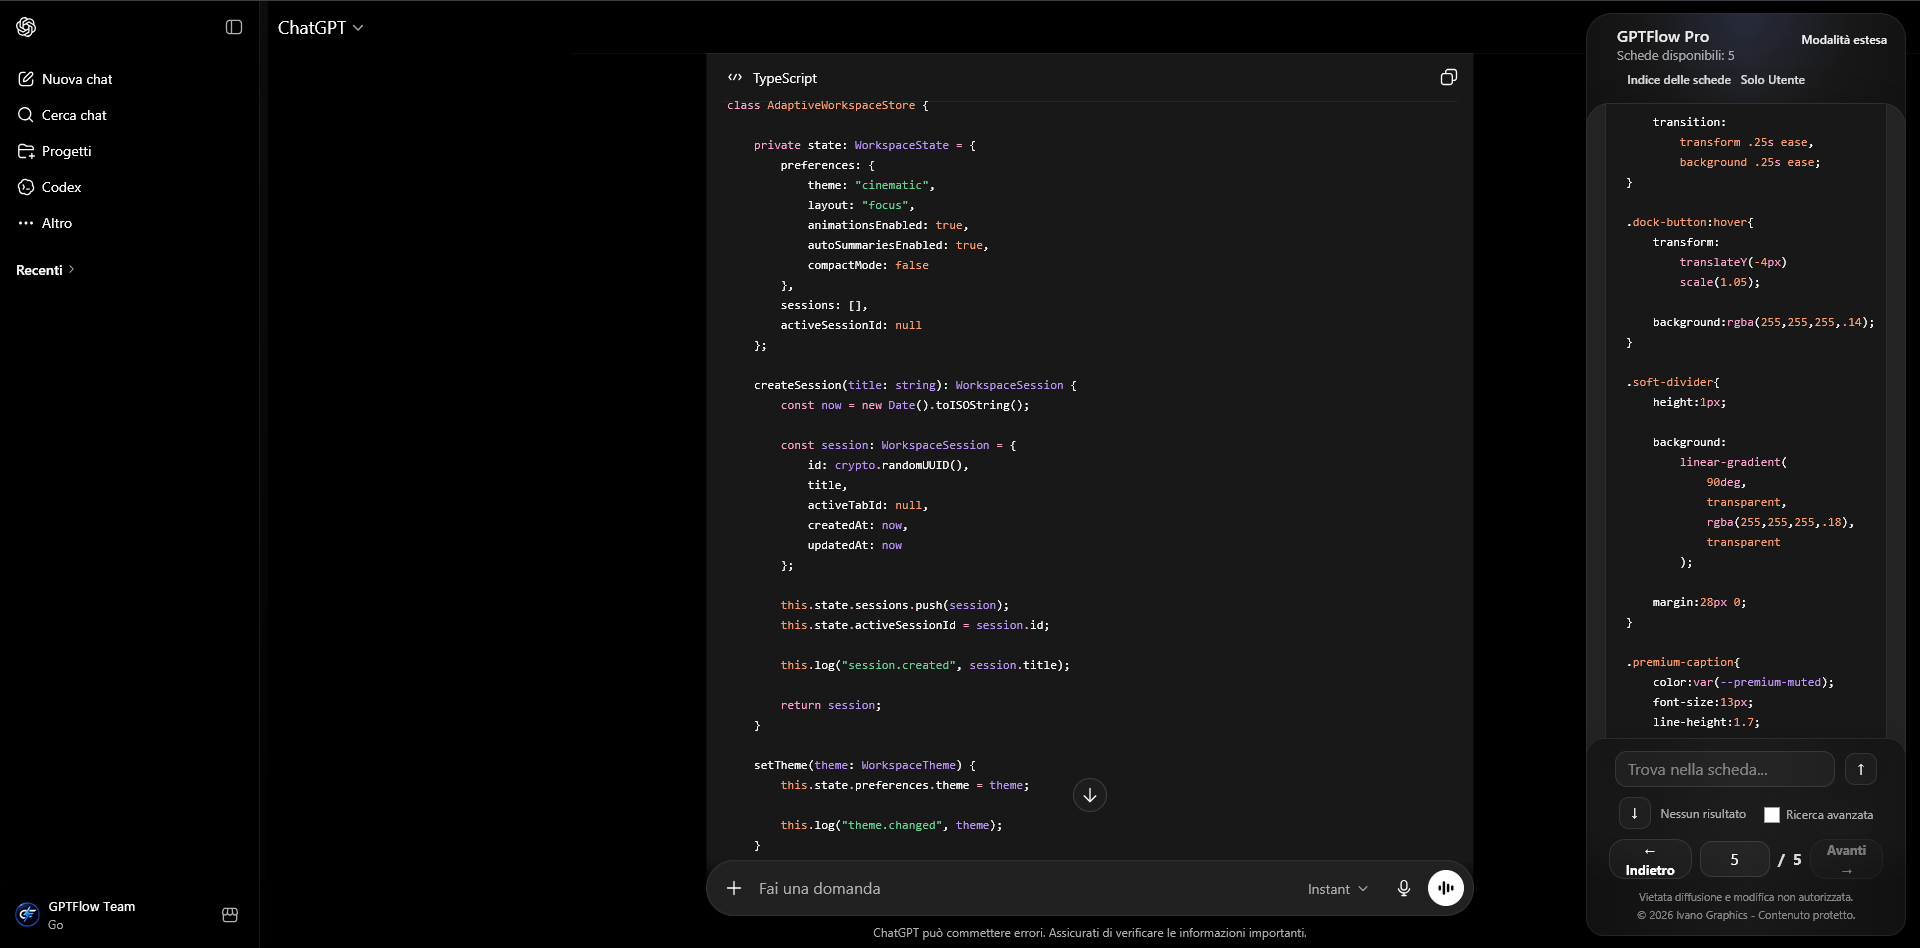Open Indice delle schede

1679,80
